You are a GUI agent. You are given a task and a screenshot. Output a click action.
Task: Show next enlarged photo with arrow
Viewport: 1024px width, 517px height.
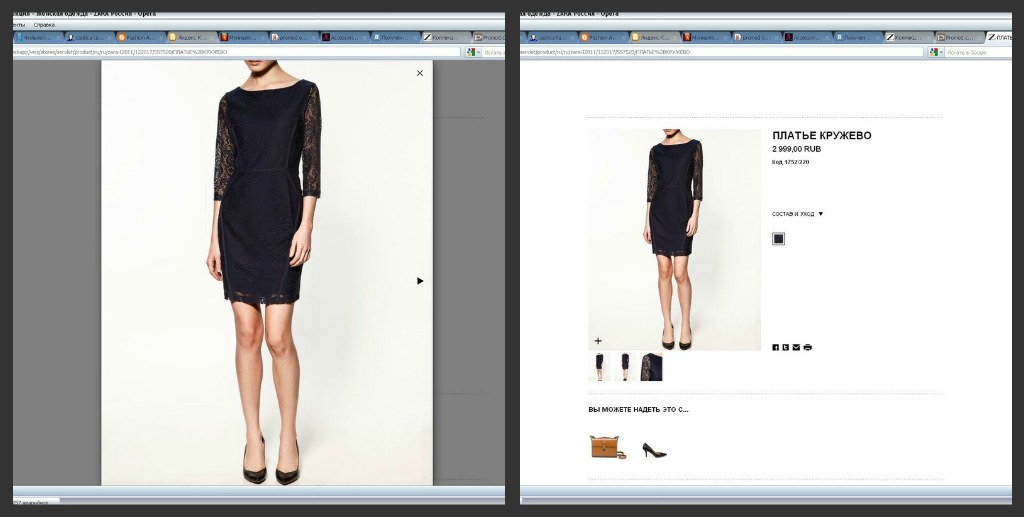pos(420,281)
